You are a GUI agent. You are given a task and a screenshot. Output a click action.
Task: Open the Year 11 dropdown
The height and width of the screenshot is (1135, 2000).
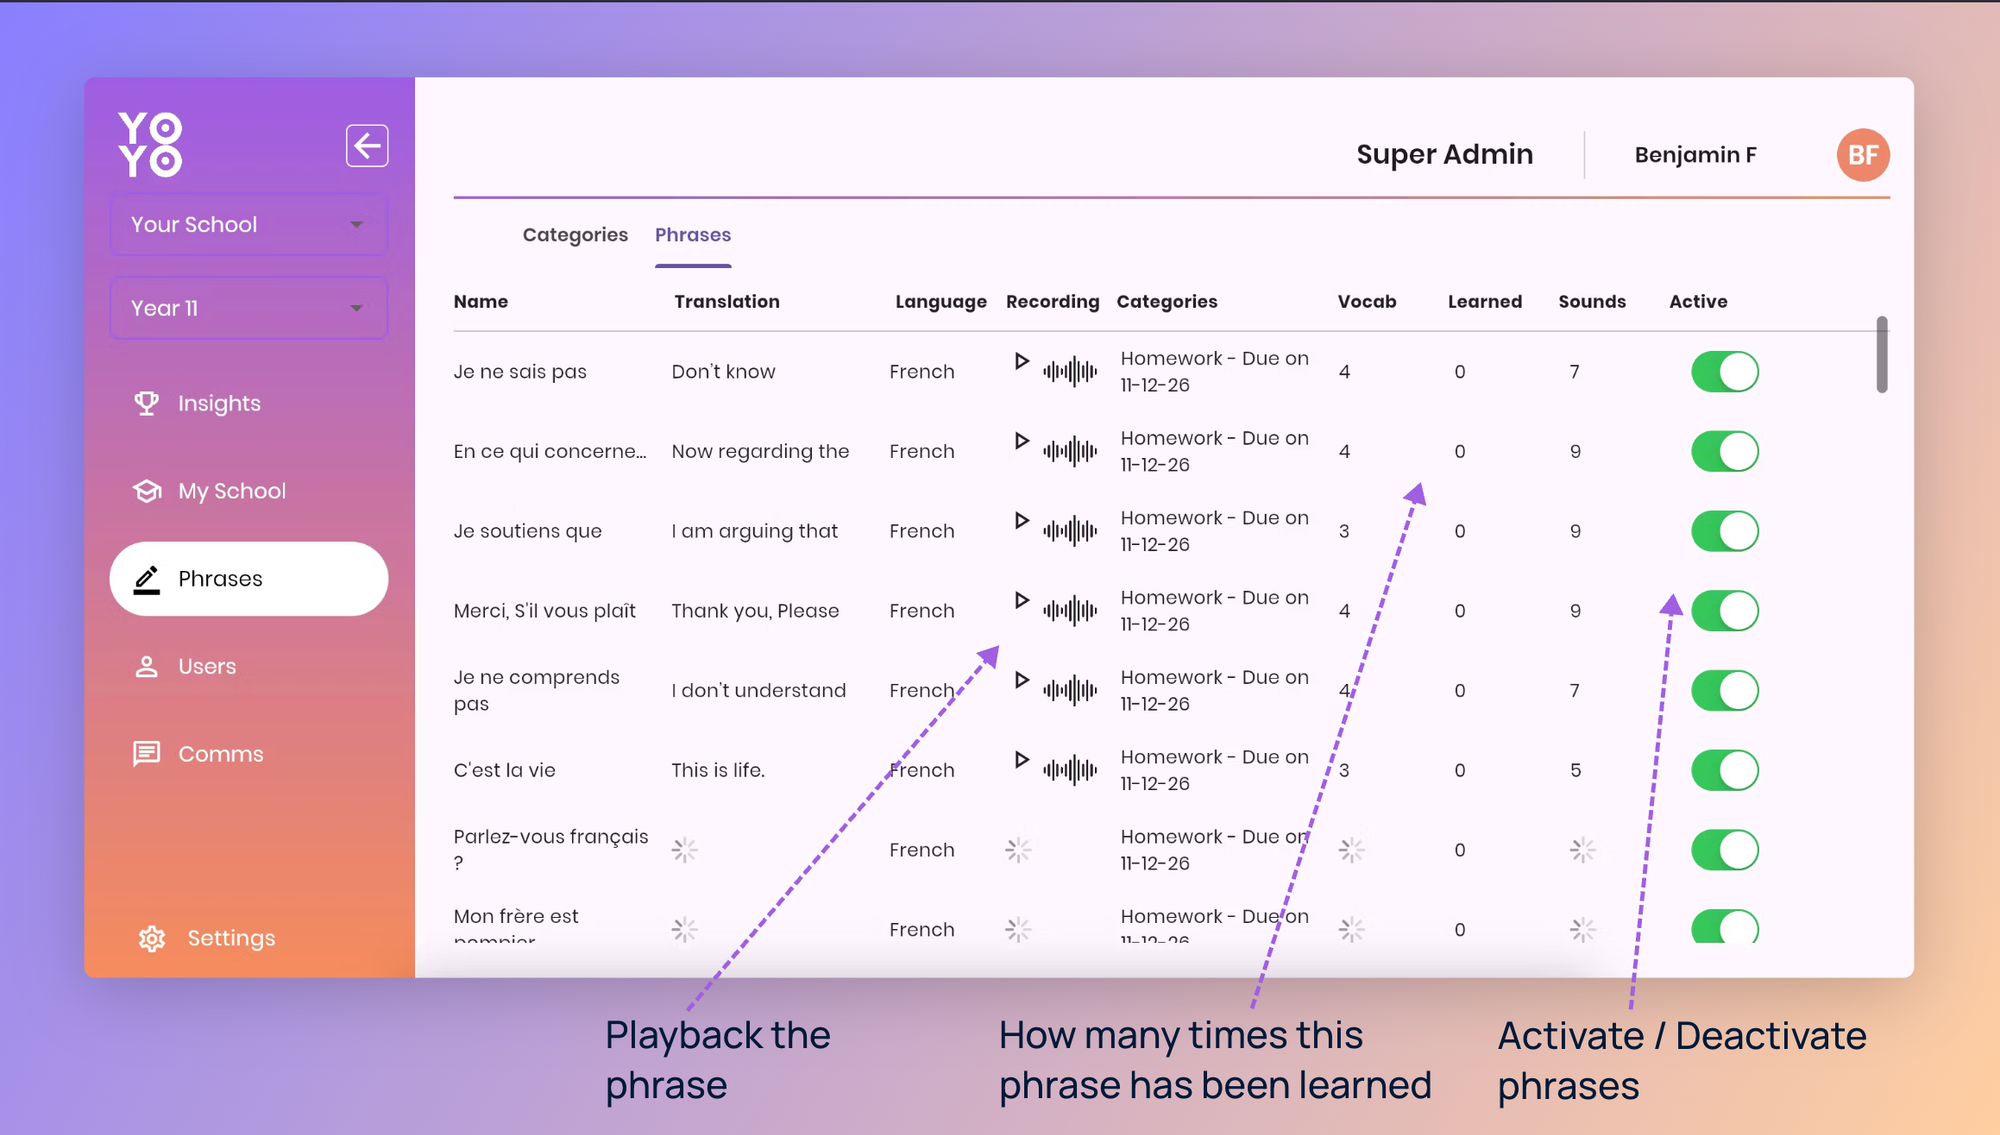click(x=248, y=309)
